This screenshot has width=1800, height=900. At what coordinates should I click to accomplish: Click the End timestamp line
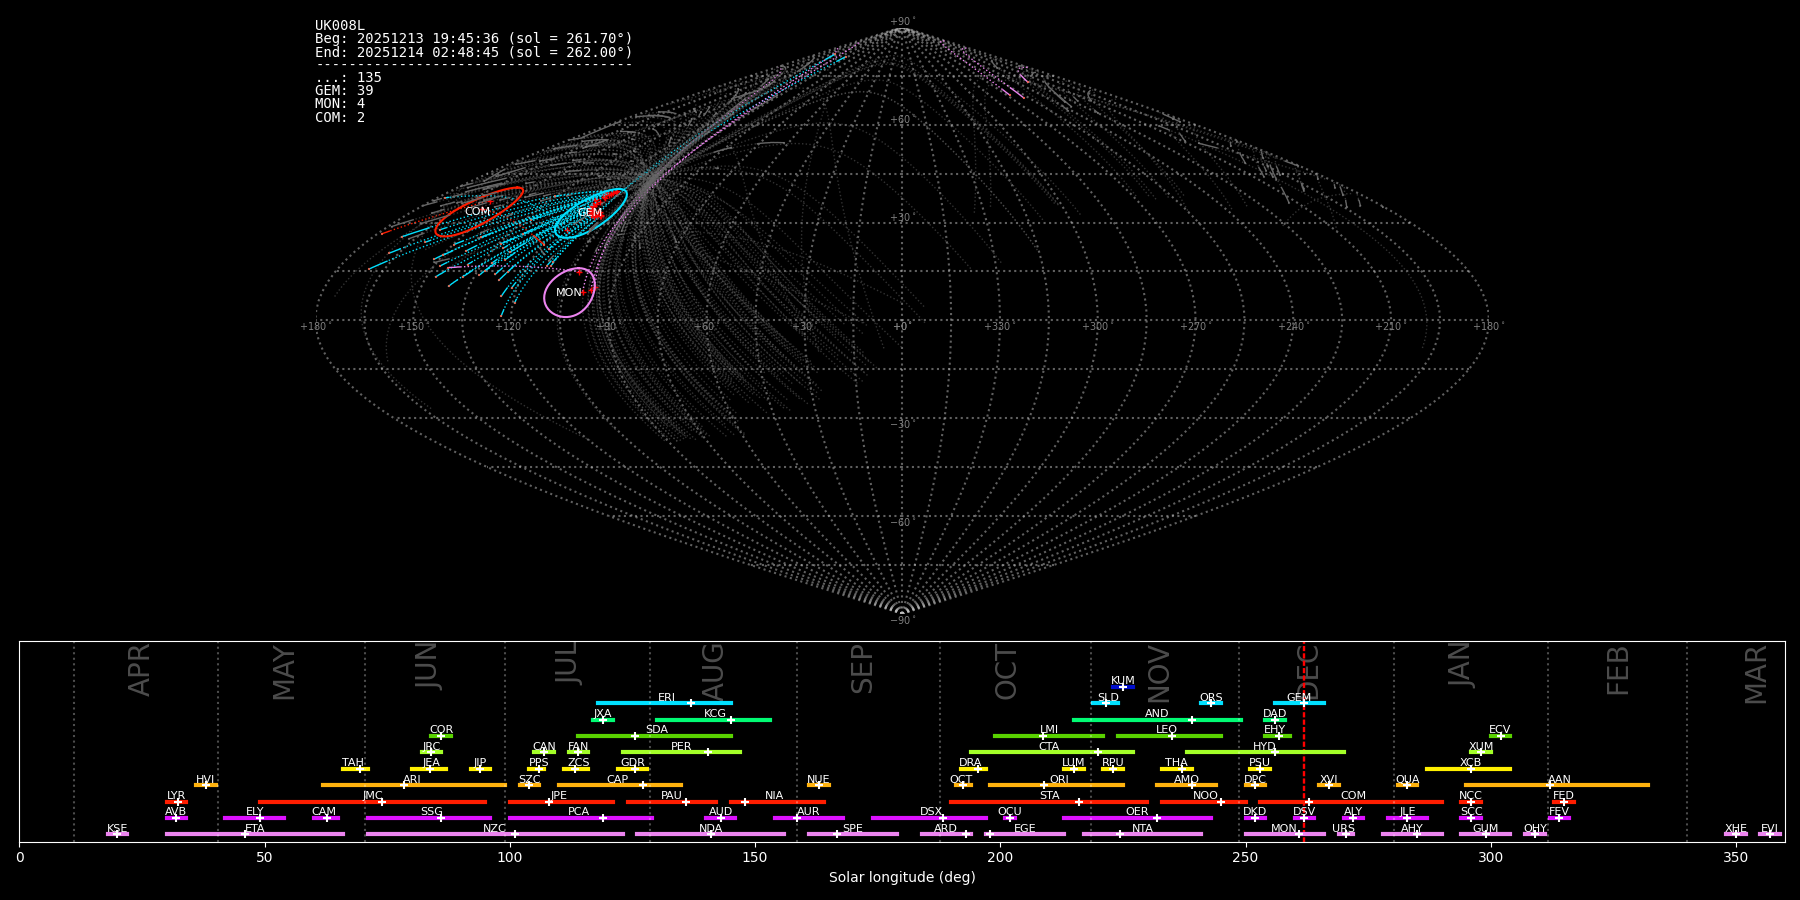pos(474,53)
